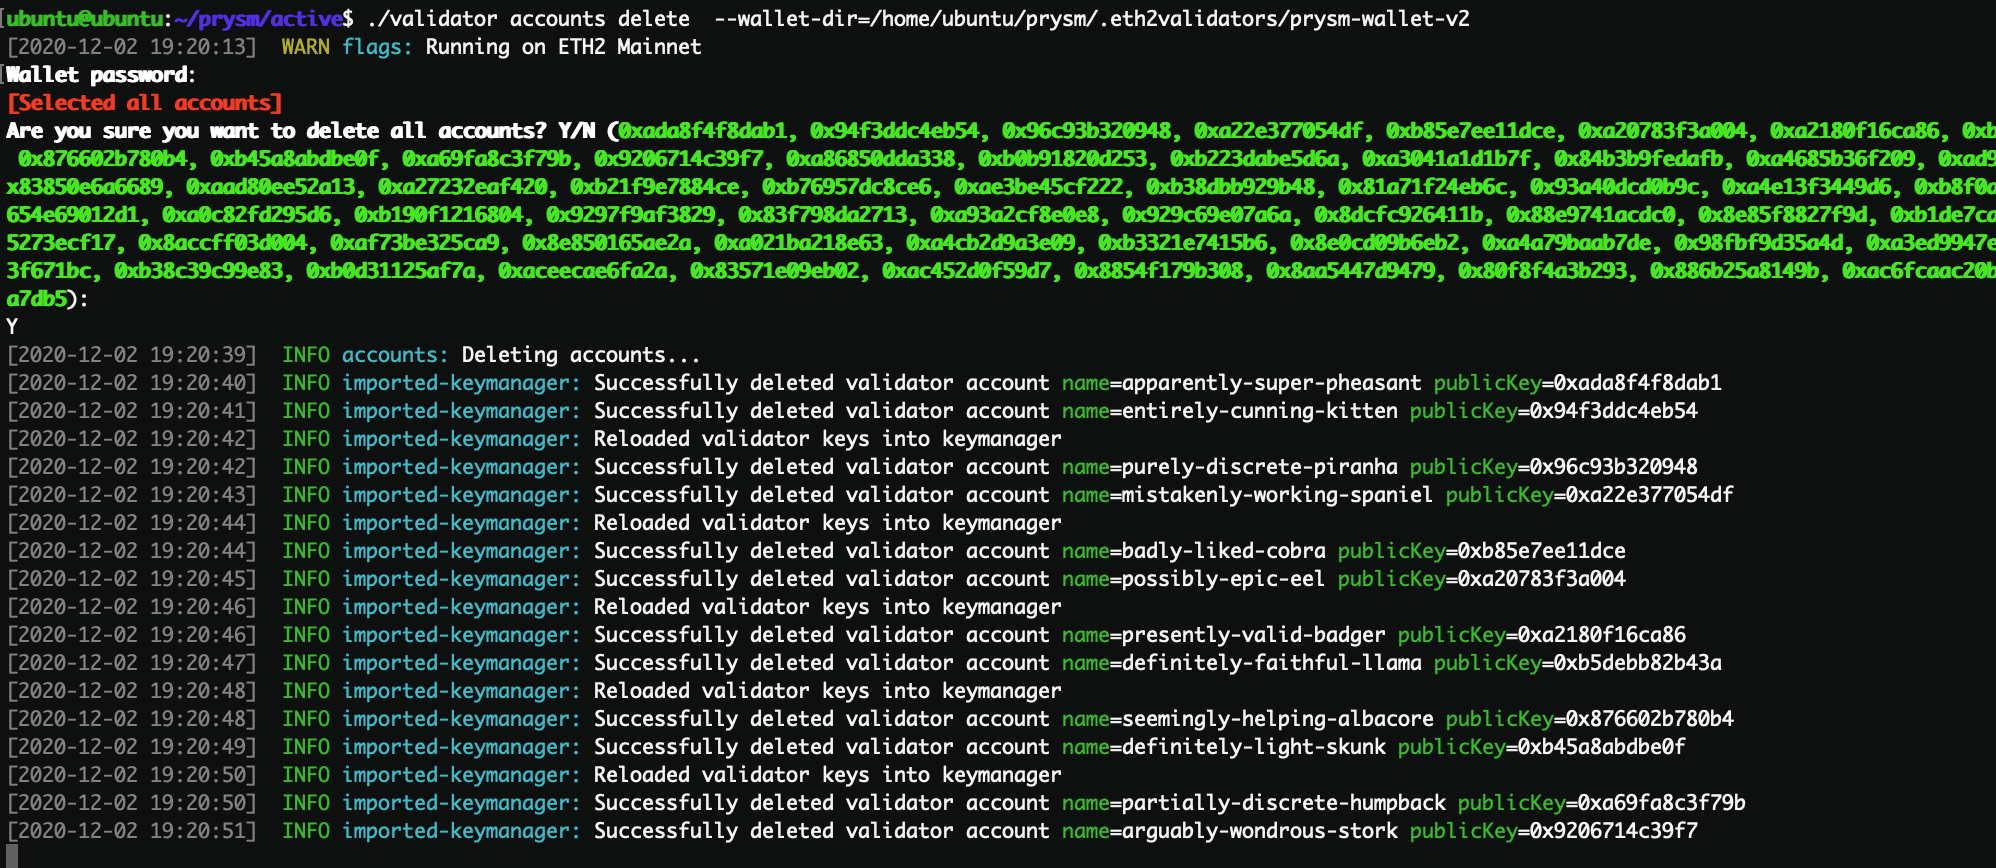Click account name 'presently-valid-badger'

pyautogui.click(x=1253, y=635)
